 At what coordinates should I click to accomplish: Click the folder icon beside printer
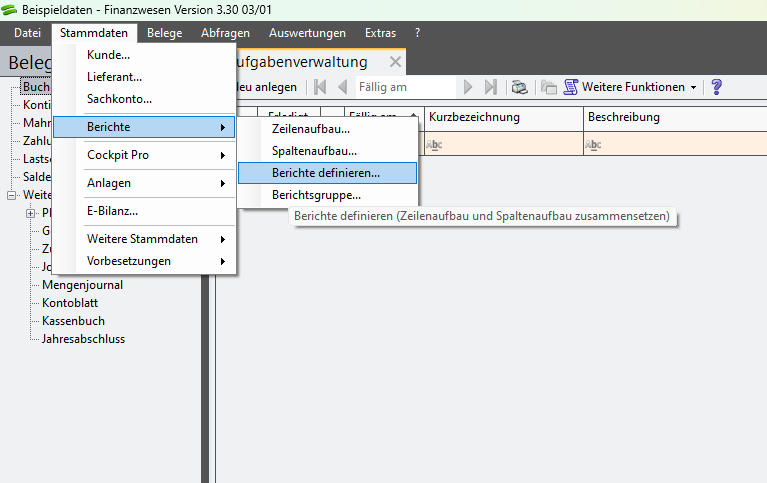click(x=549, y=87)
